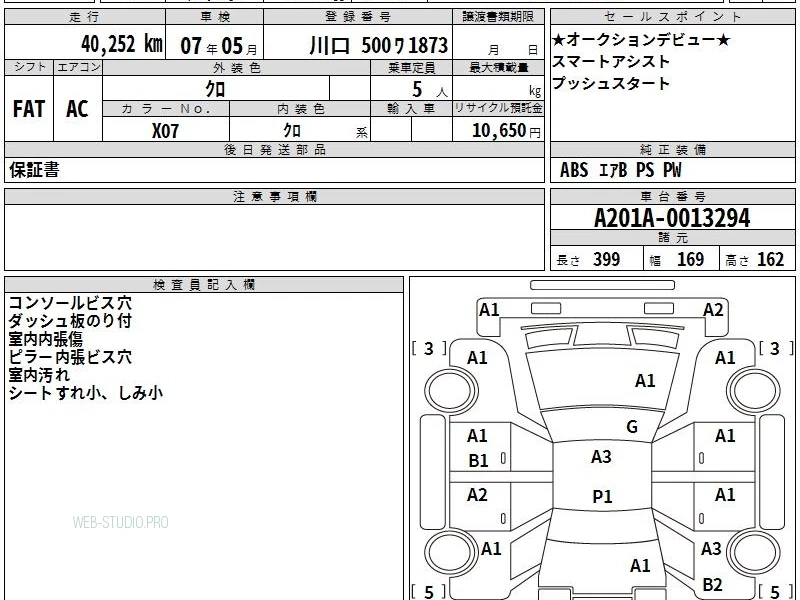The height and width of the screenshot is (600, 800).
Task: Select interior color value クロ under 内装色
Action: [292, 130]
